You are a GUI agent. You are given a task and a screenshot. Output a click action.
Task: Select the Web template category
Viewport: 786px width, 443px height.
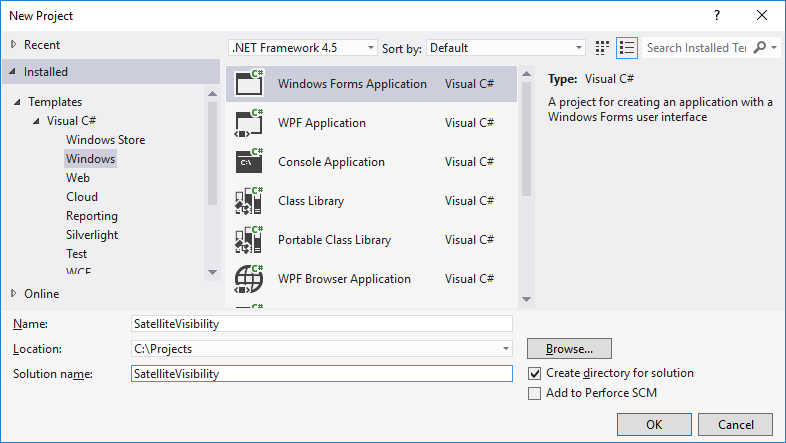(78, 178)
